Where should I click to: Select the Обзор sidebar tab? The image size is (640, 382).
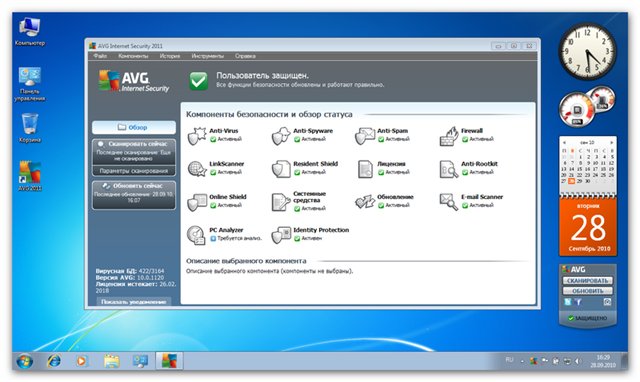[134, 127]
